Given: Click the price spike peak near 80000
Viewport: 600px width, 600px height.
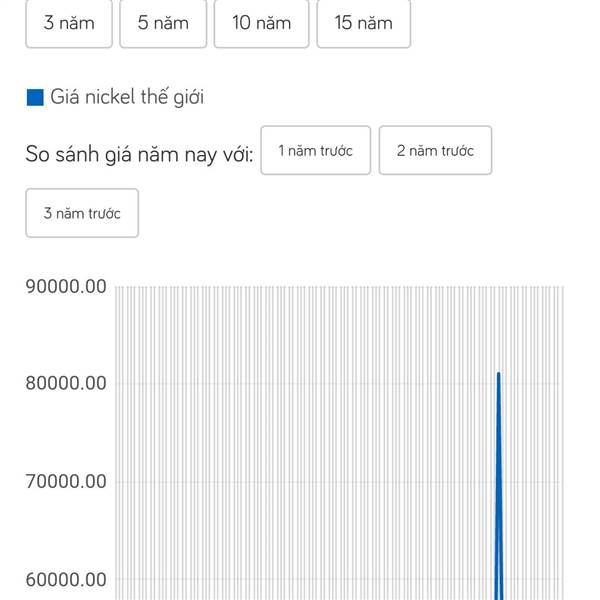Looking at the screenshot, I should click(498, 374).
